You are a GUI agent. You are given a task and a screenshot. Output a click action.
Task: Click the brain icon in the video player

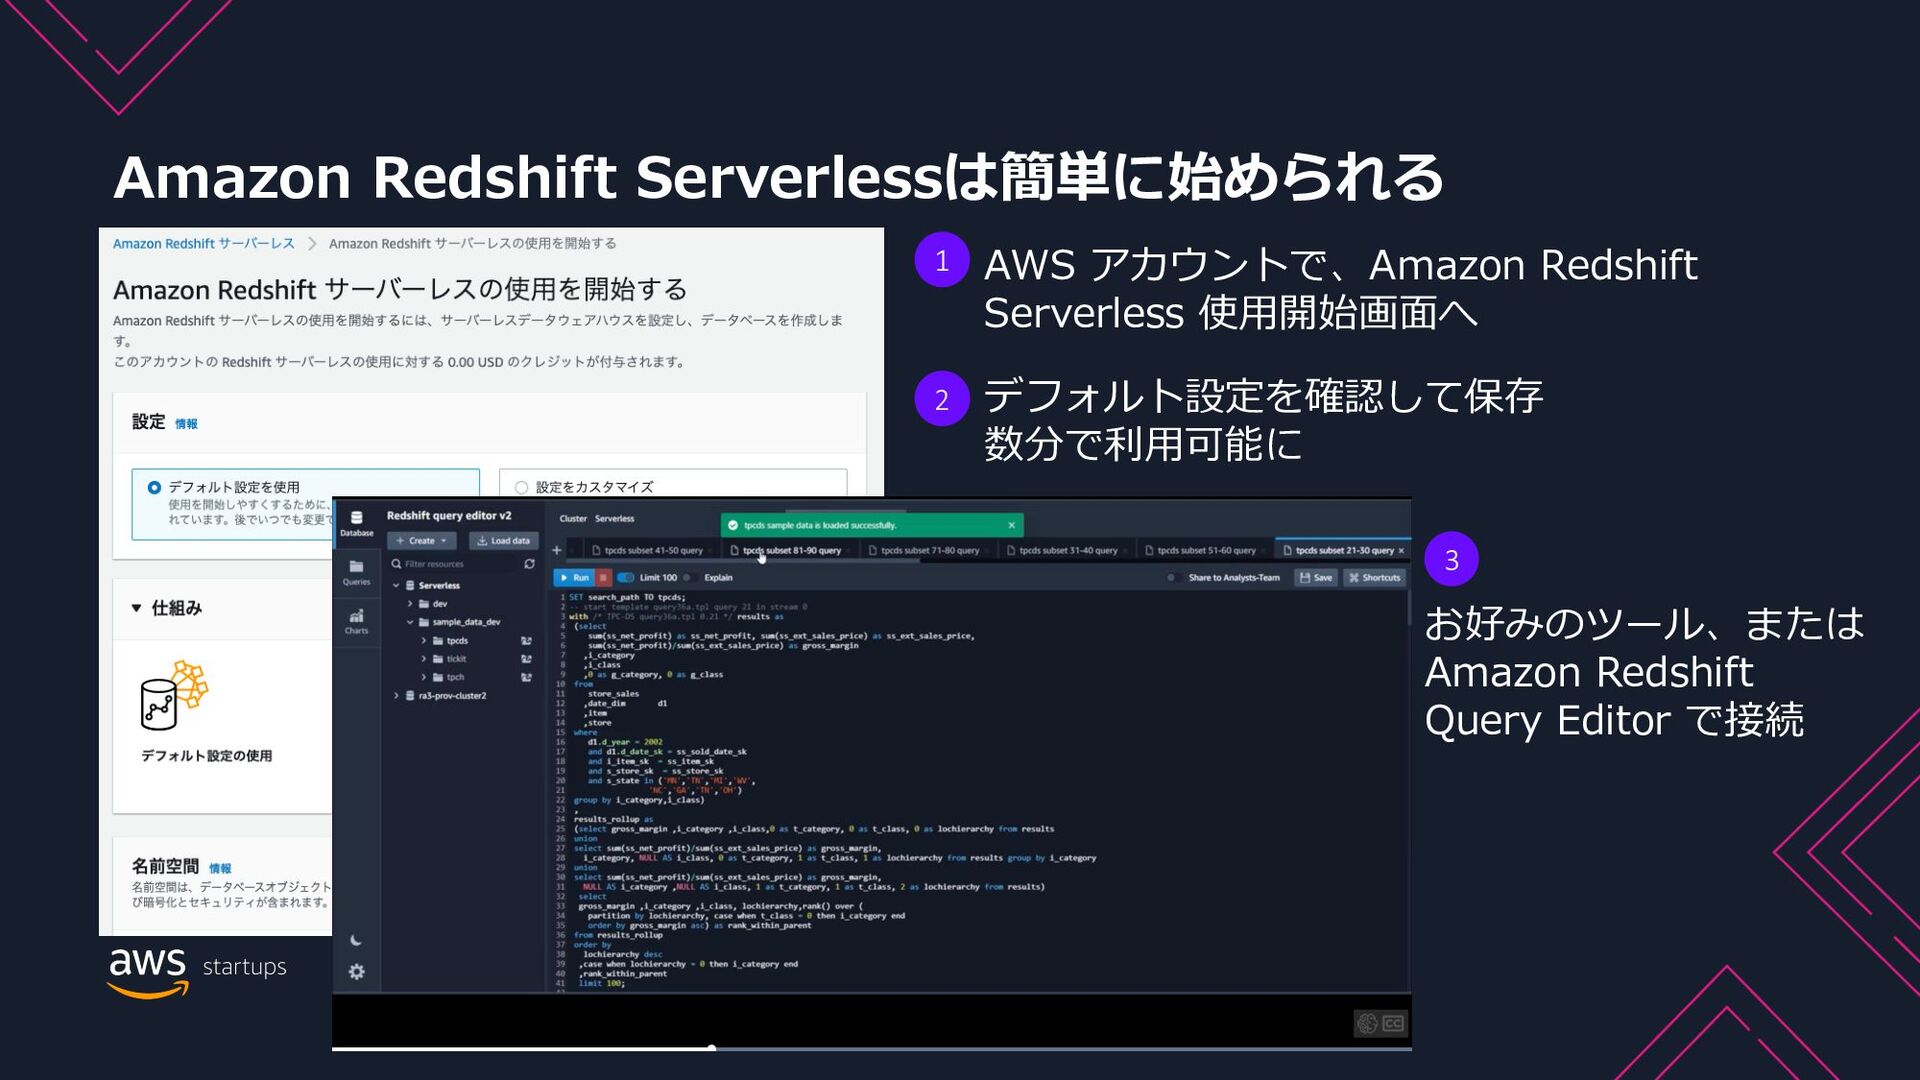pos(1367,1023)
